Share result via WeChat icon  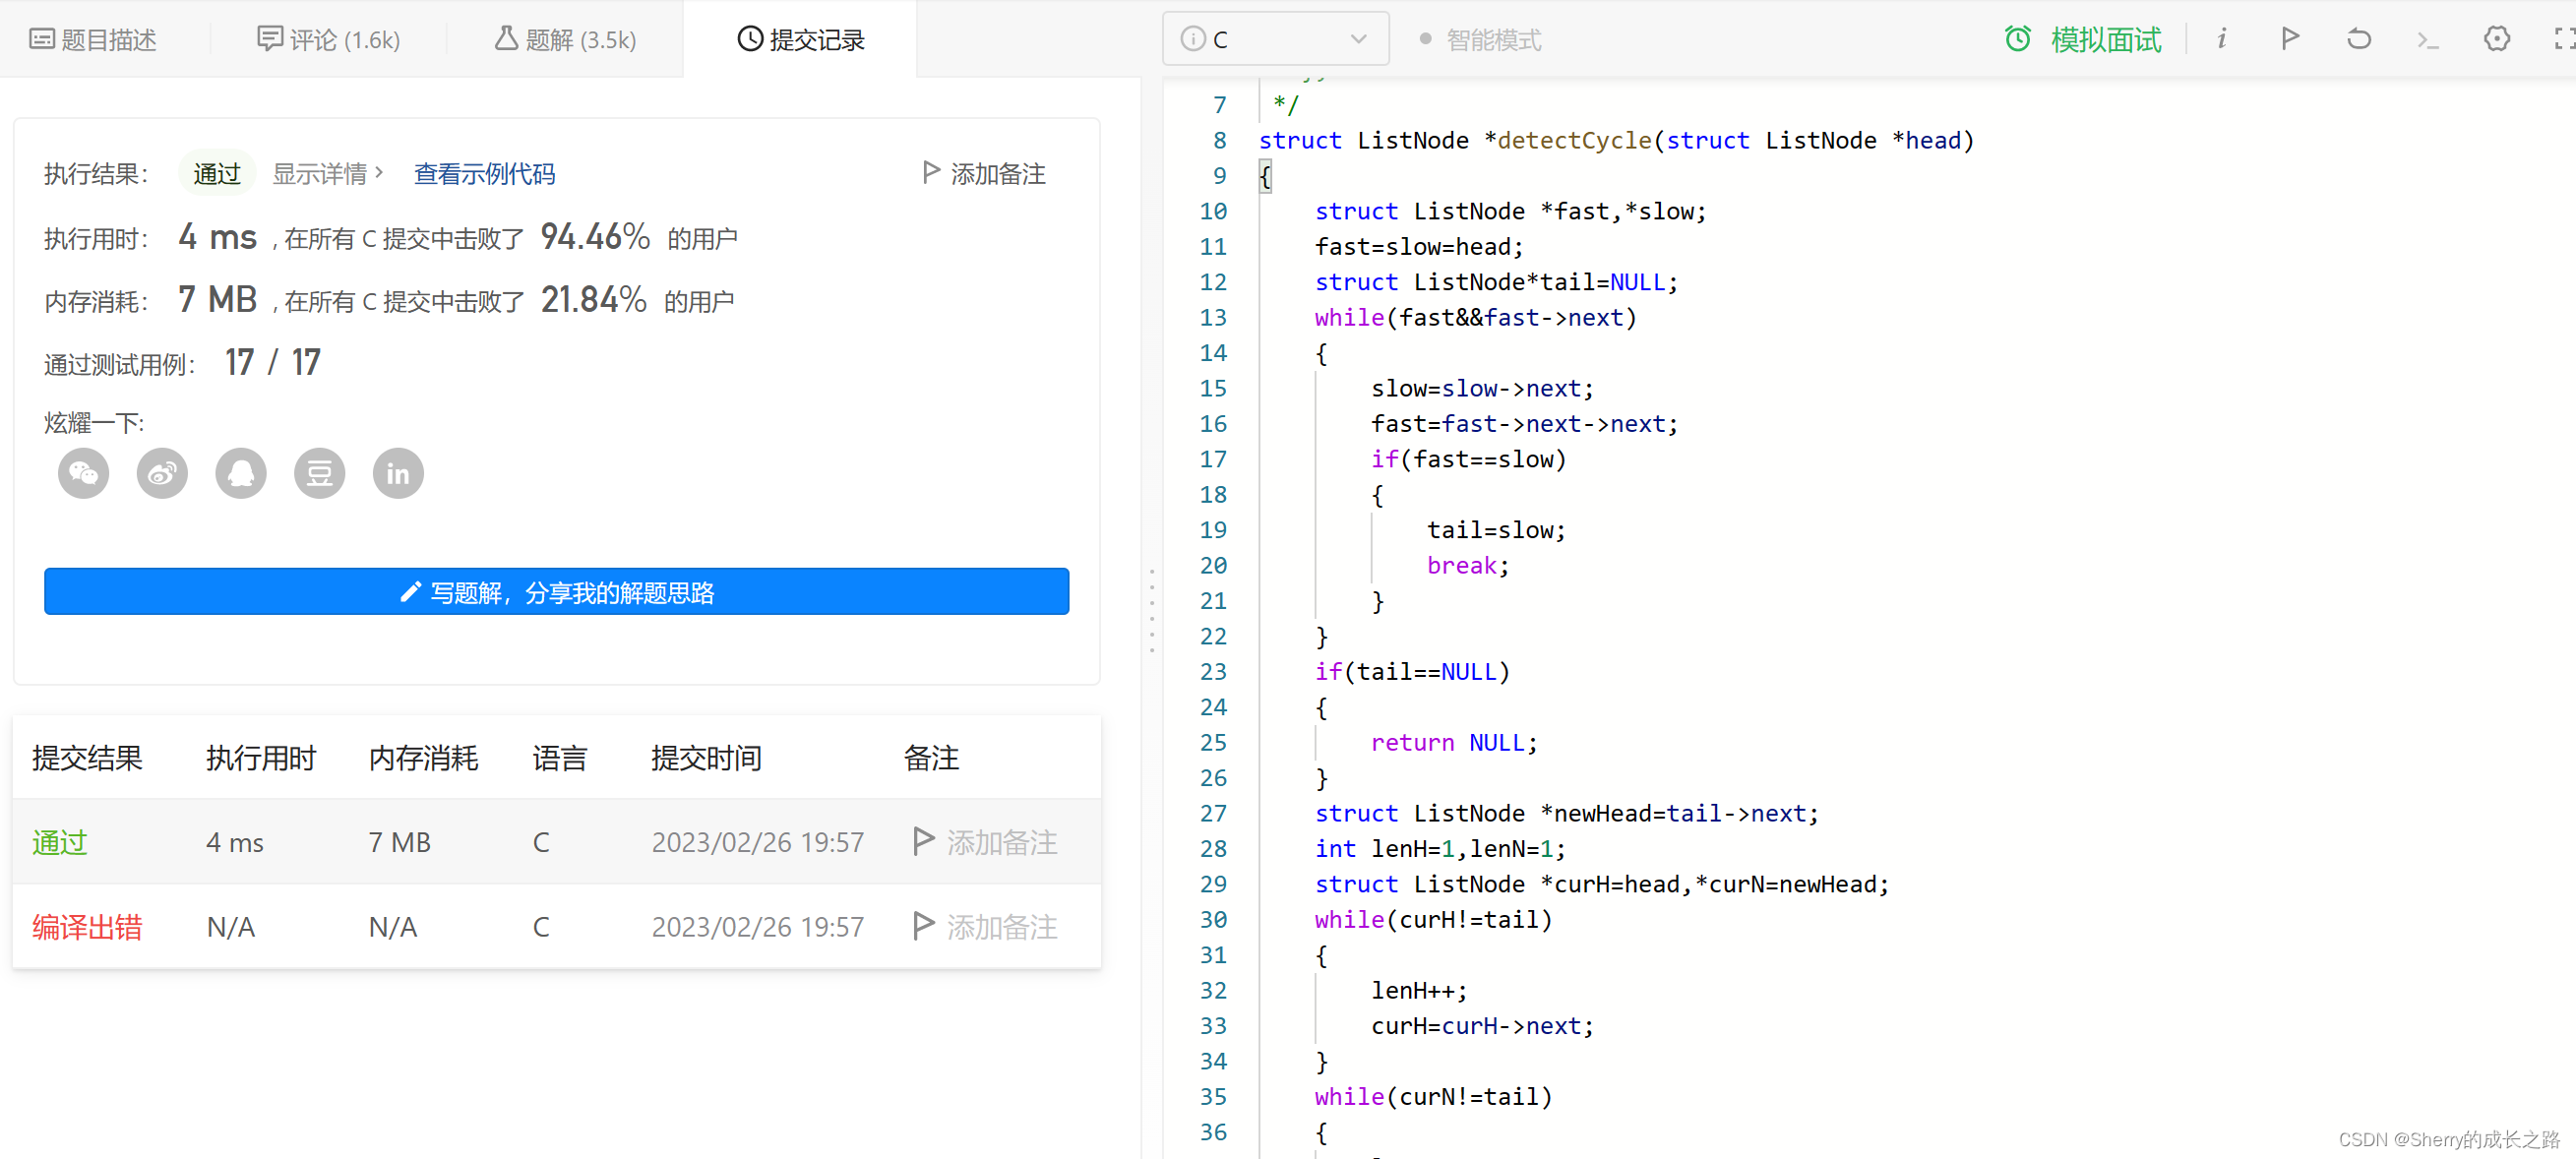[x=83, y=473]
